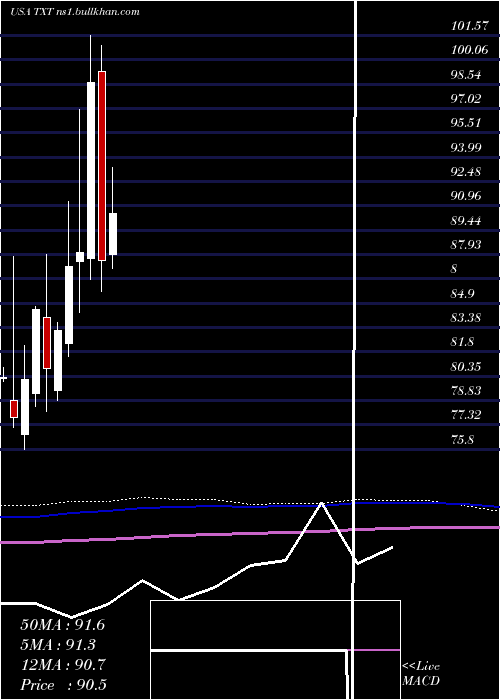This screenshot has height=700, width=500.
Task: Click the 101.57 price axis label
Action: pos(469,26)
